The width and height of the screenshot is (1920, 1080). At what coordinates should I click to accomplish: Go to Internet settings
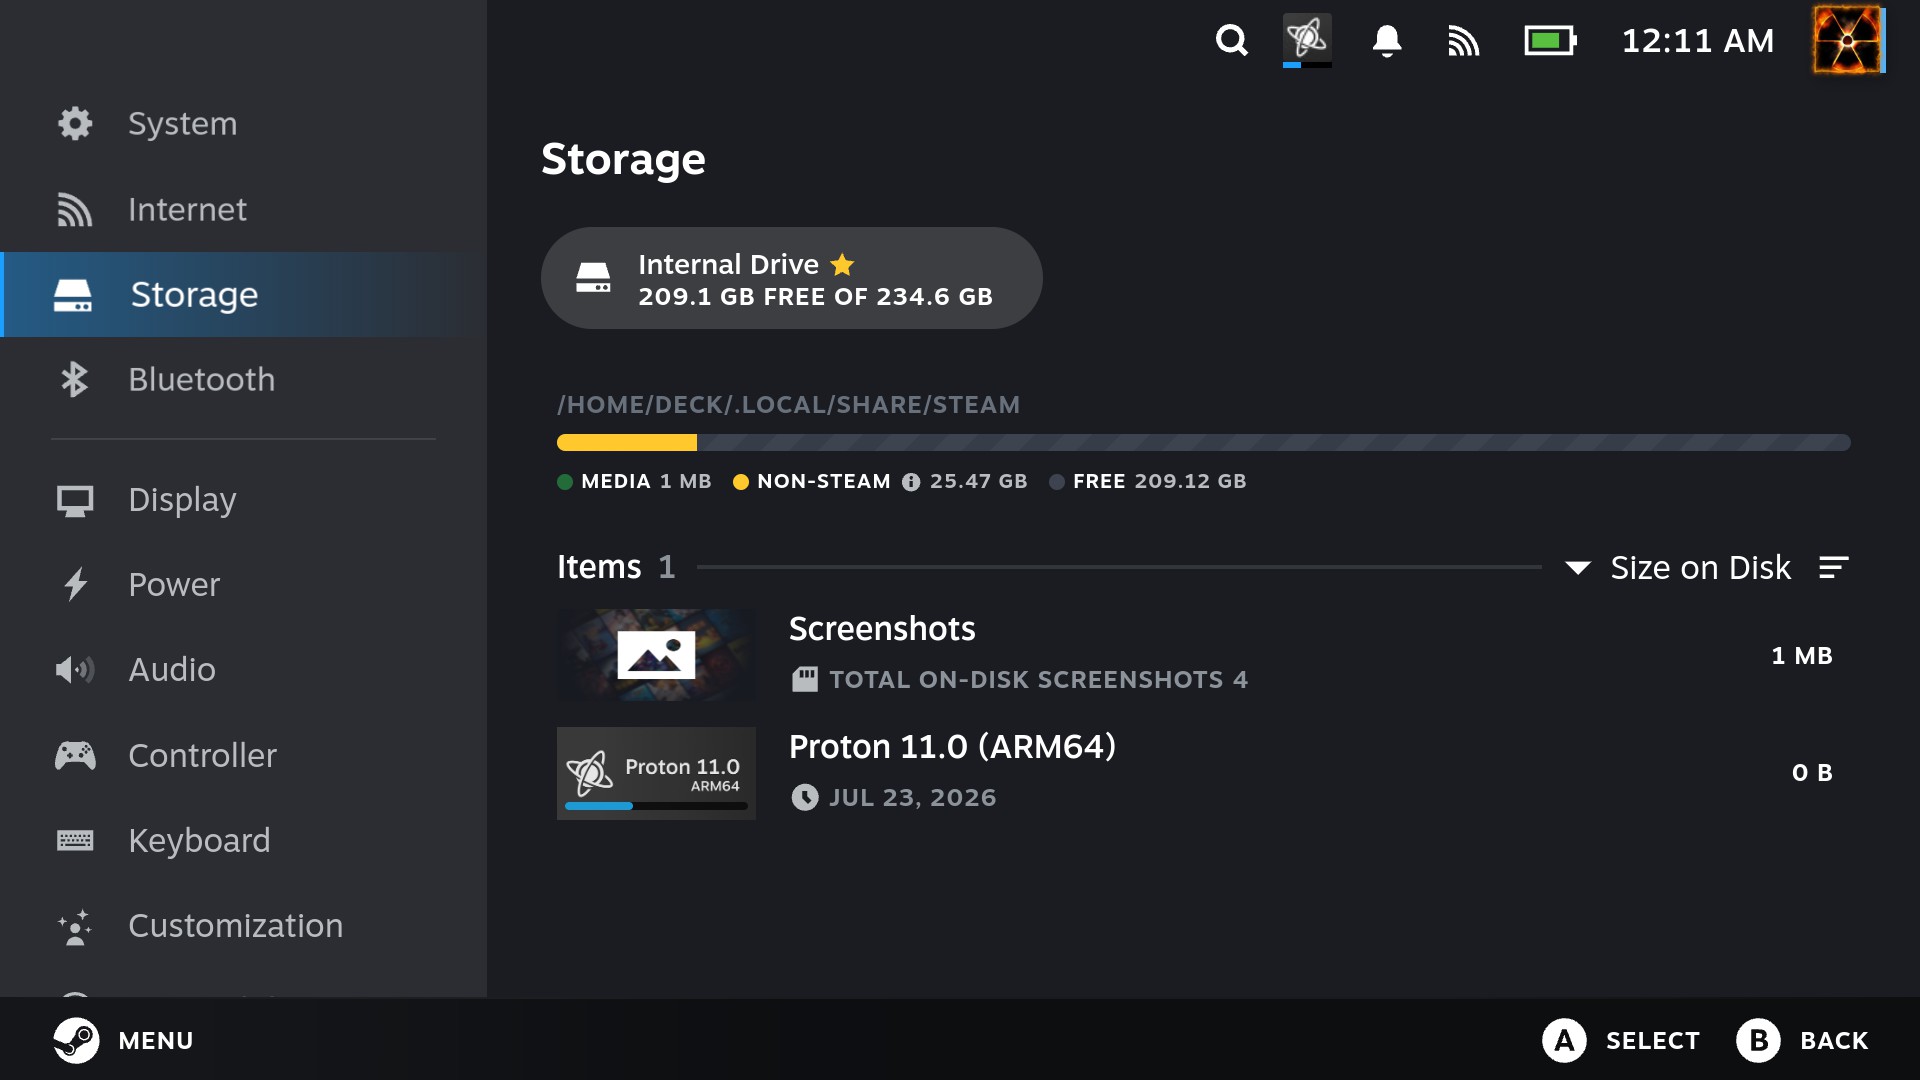coord(243,210)
